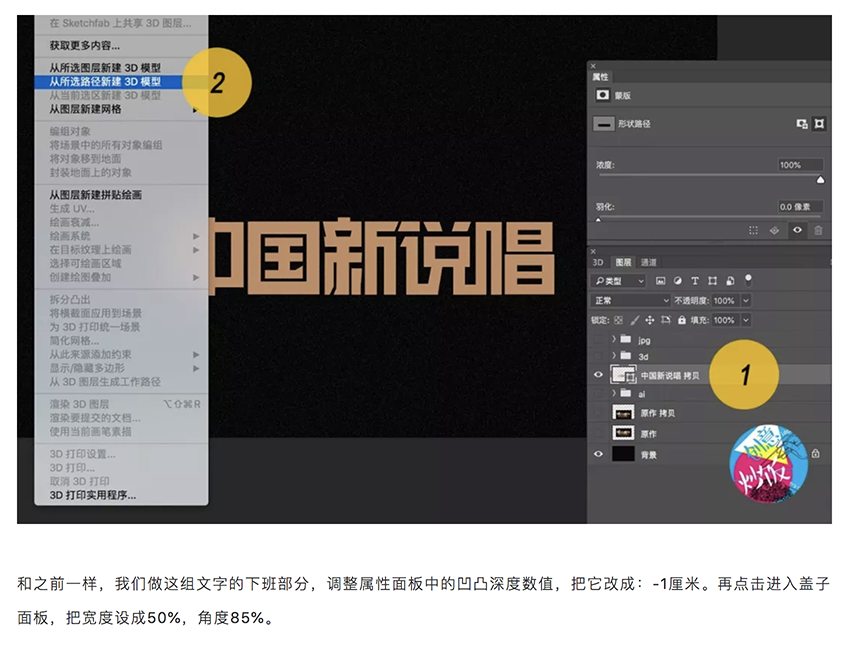Screen dimensions: 849x656
Task: Select the 背景 layer thumbnail
Action: [623, 454]
